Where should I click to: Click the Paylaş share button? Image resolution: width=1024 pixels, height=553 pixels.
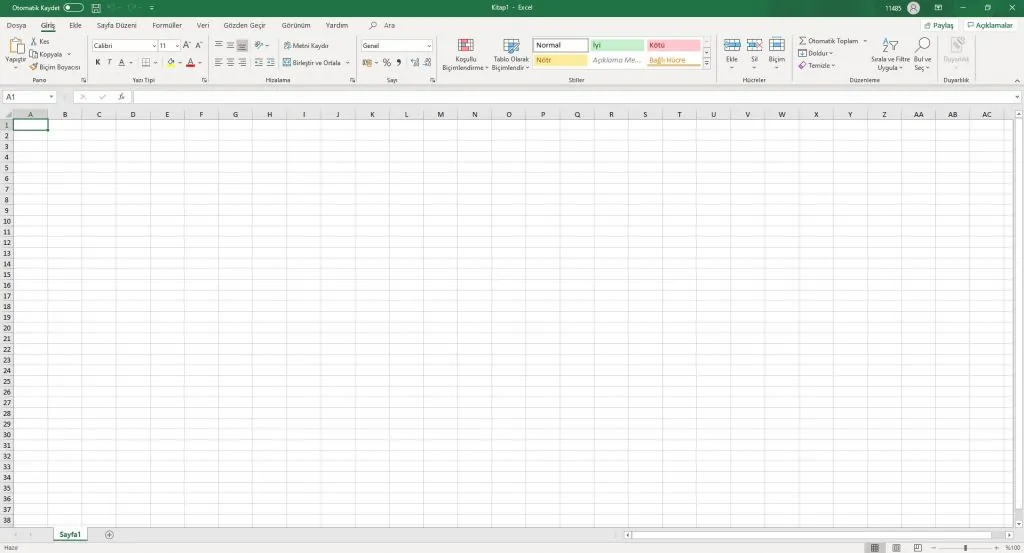coord(938,25)
